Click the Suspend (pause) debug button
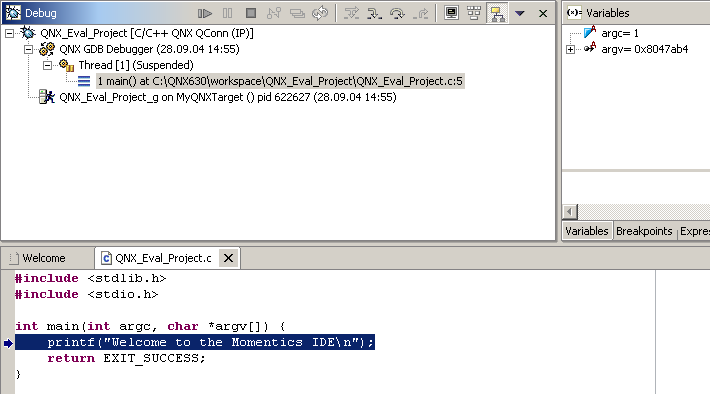 tap(228, 14)
